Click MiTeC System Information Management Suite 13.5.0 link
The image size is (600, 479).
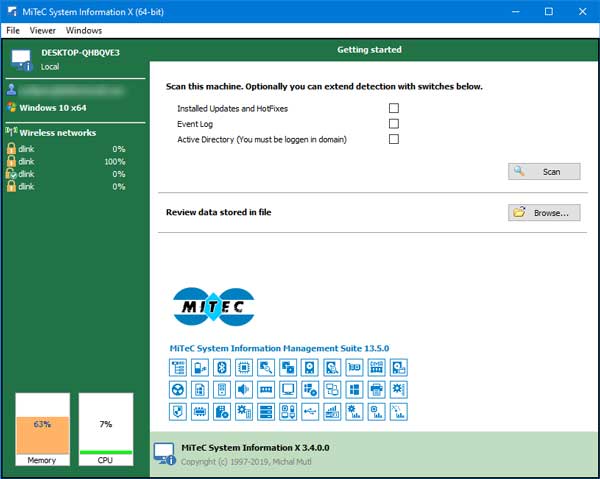click(x=279, y=349)
